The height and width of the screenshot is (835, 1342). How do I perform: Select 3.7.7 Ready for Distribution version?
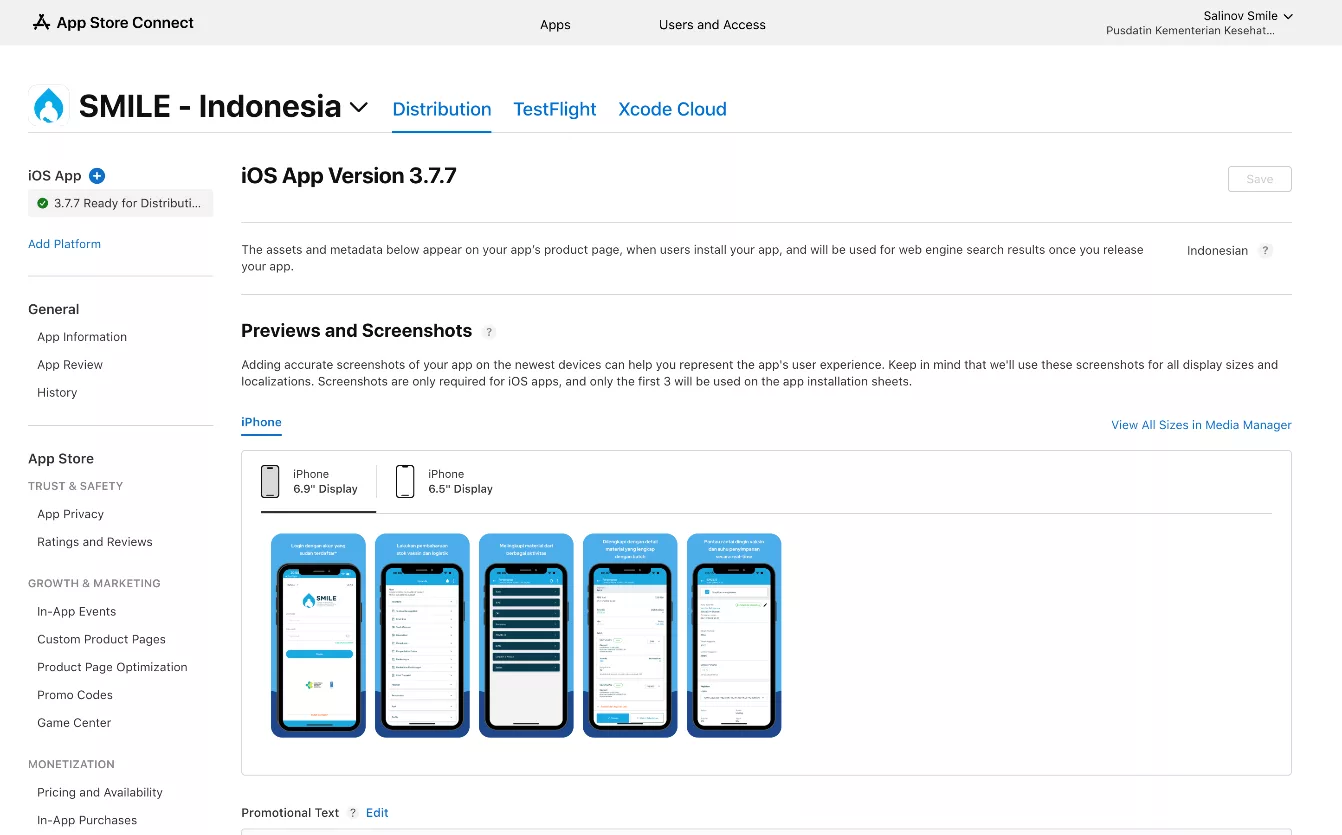click(120, 203)
